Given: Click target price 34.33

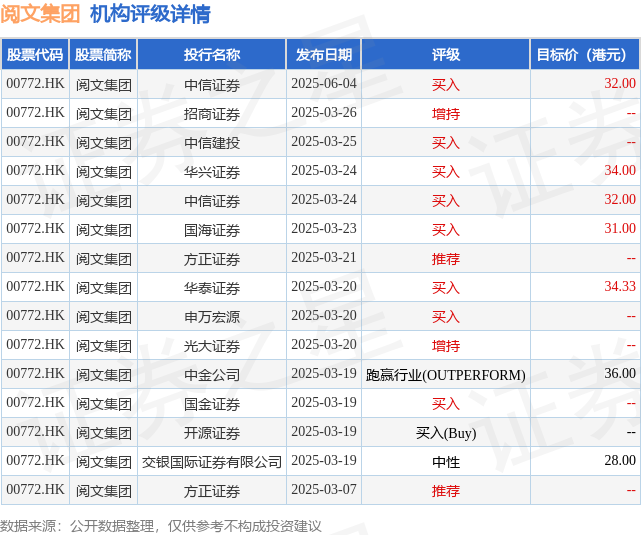Looking at the screenshot, I should point(620,287).
